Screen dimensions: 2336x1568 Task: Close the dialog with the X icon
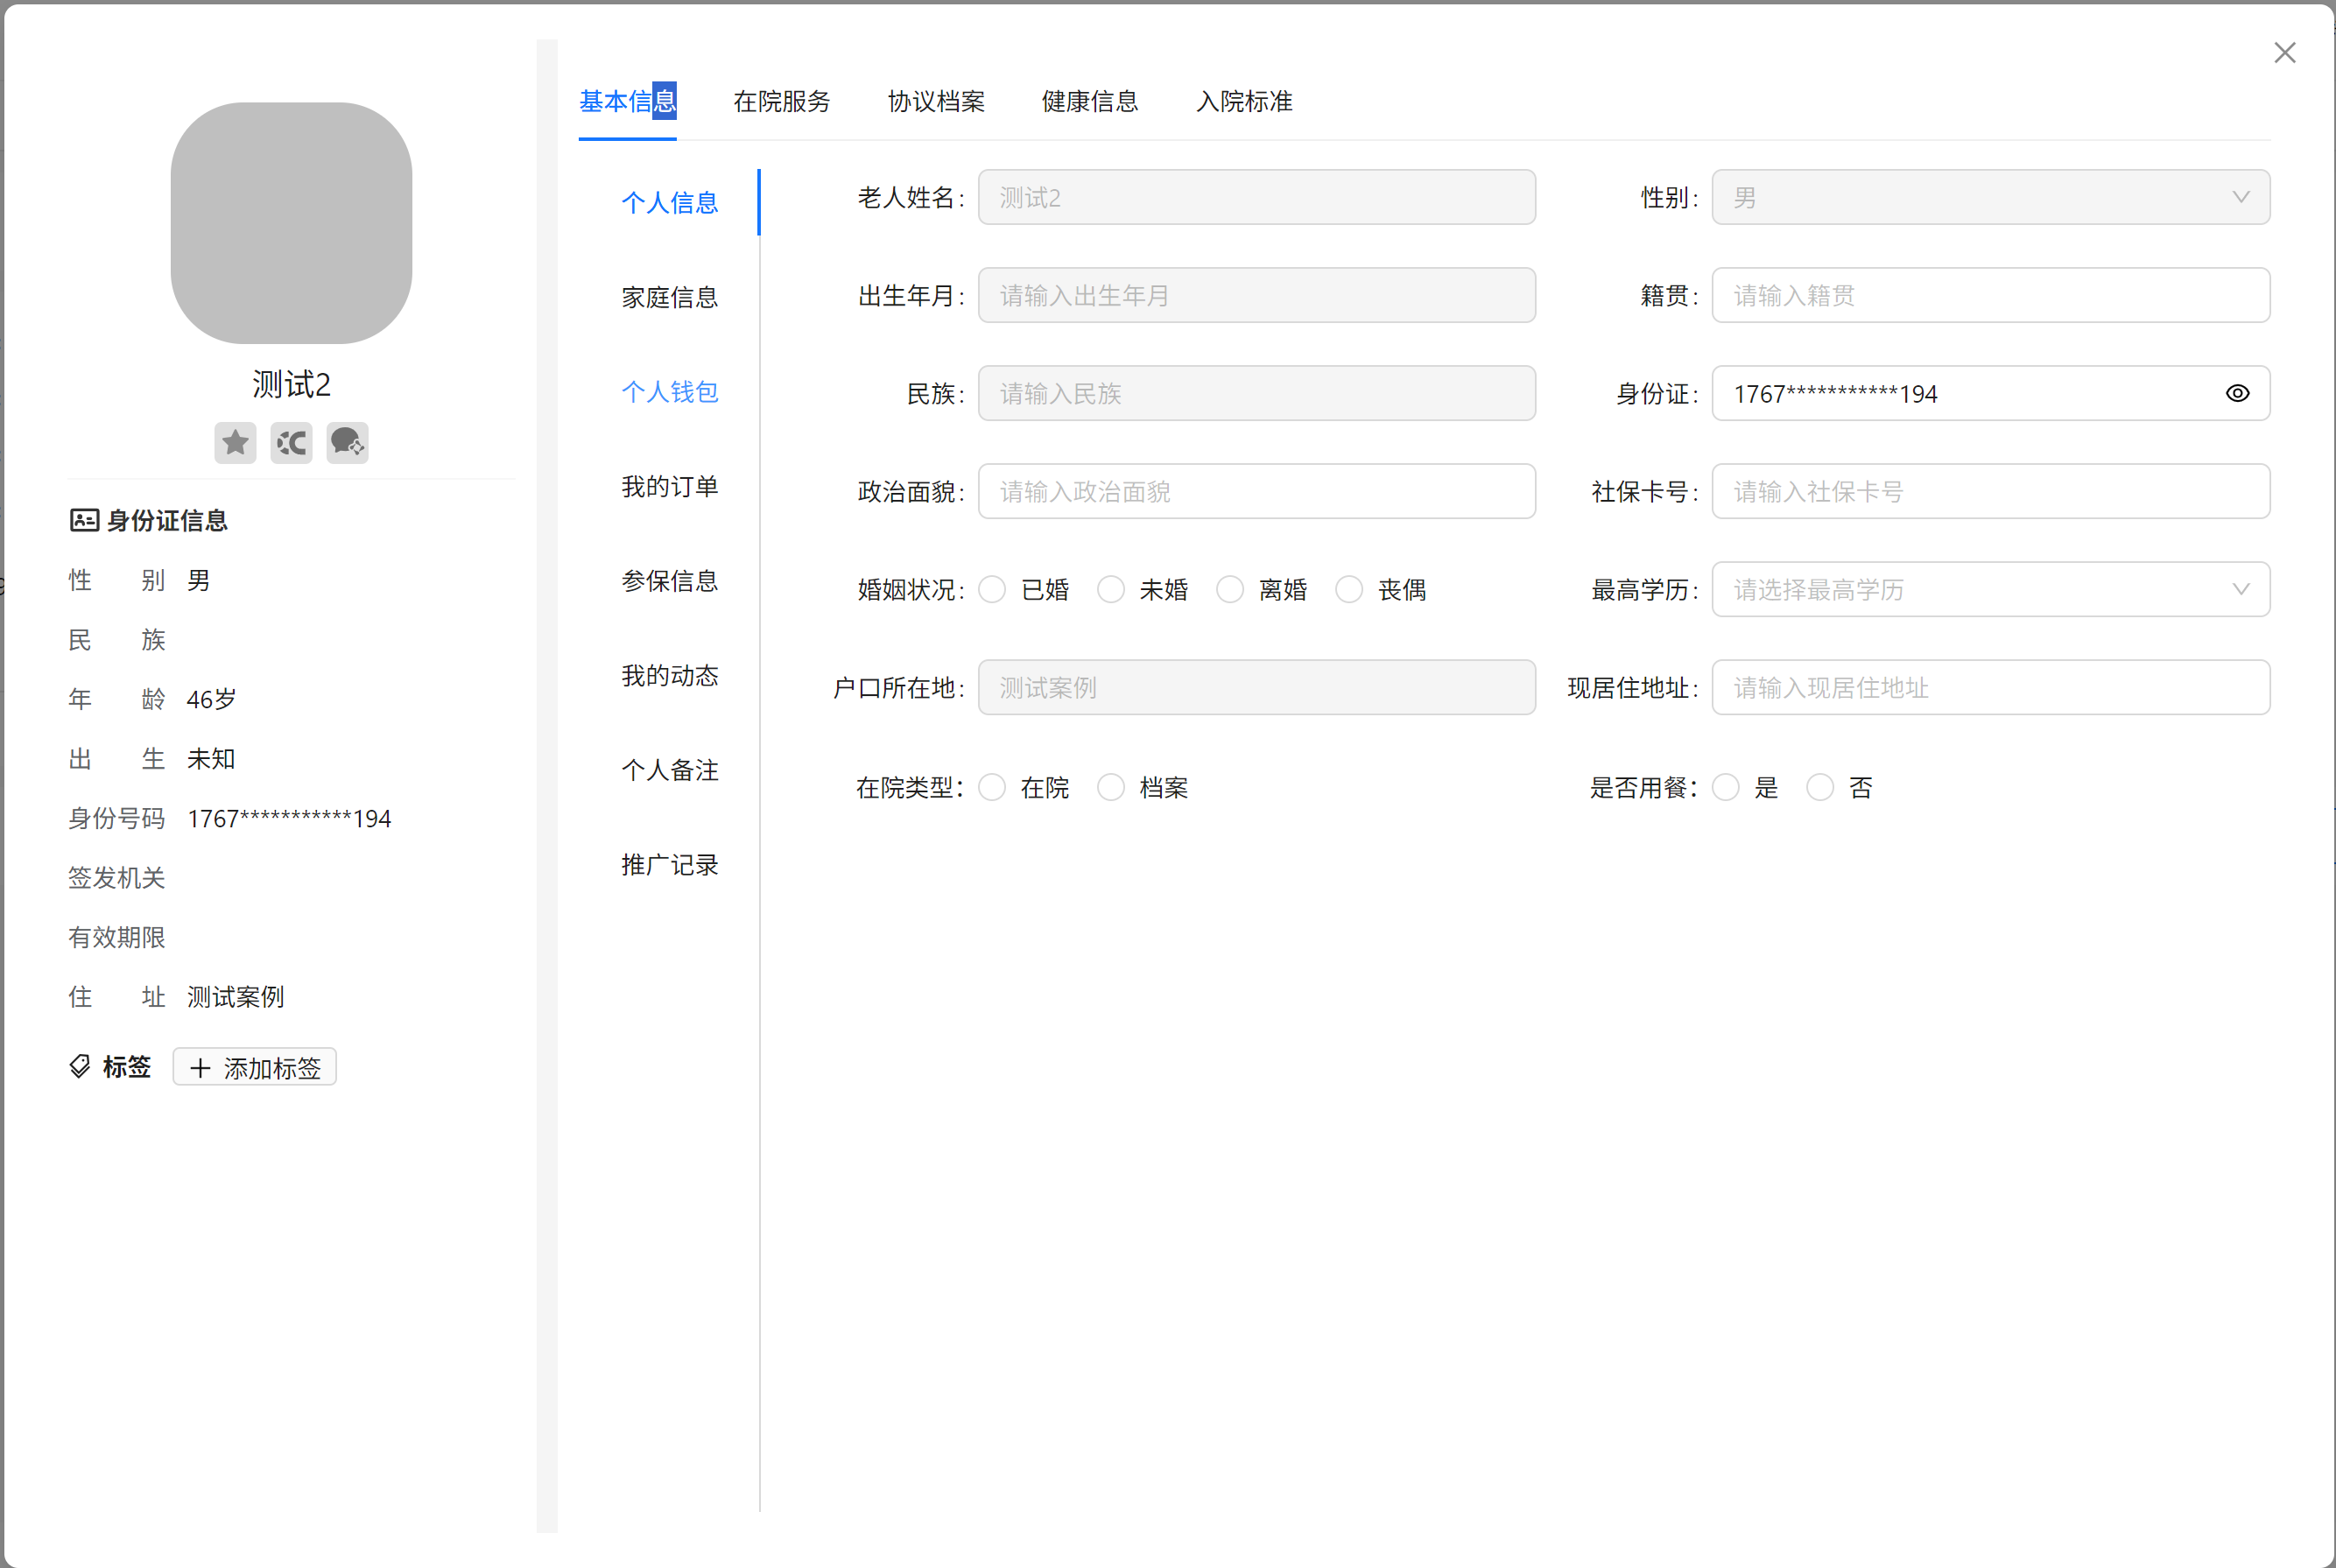(2284, 53)
